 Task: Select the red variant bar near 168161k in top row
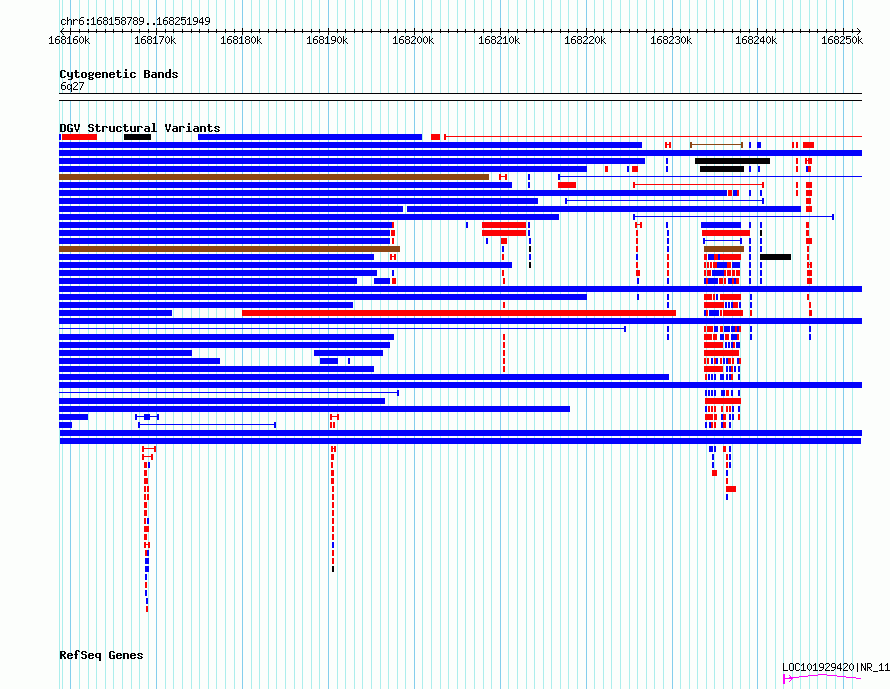[x=79, y=137]
